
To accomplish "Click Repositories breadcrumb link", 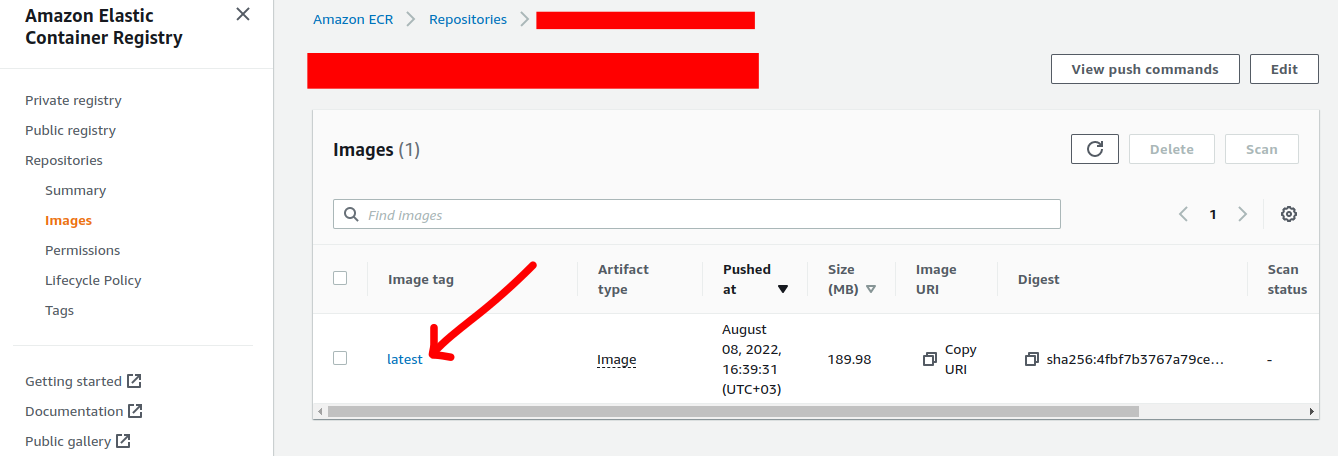I will (468, 19).
